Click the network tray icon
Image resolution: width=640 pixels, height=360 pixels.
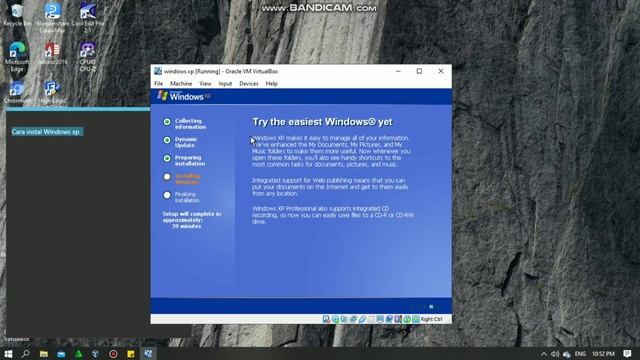[x=567, y=354]
